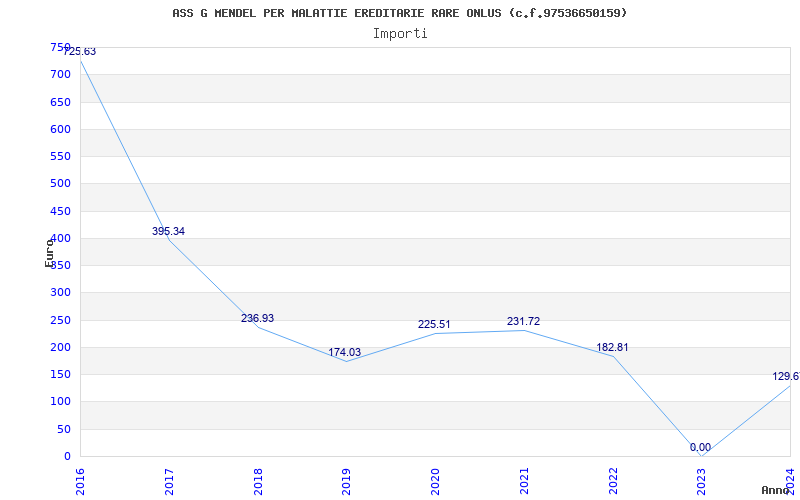Image resolution: width=800 pixels, height=500 pixels.
Task: Select the 2017 year axis label
Action: pos(169,482)
